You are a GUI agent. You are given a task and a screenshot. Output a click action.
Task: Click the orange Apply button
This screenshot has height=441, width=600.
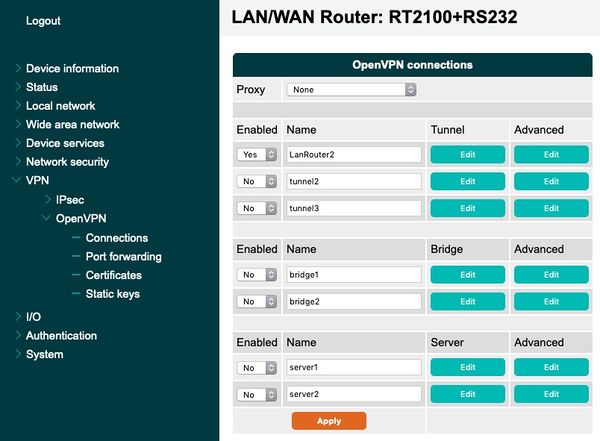329,421
